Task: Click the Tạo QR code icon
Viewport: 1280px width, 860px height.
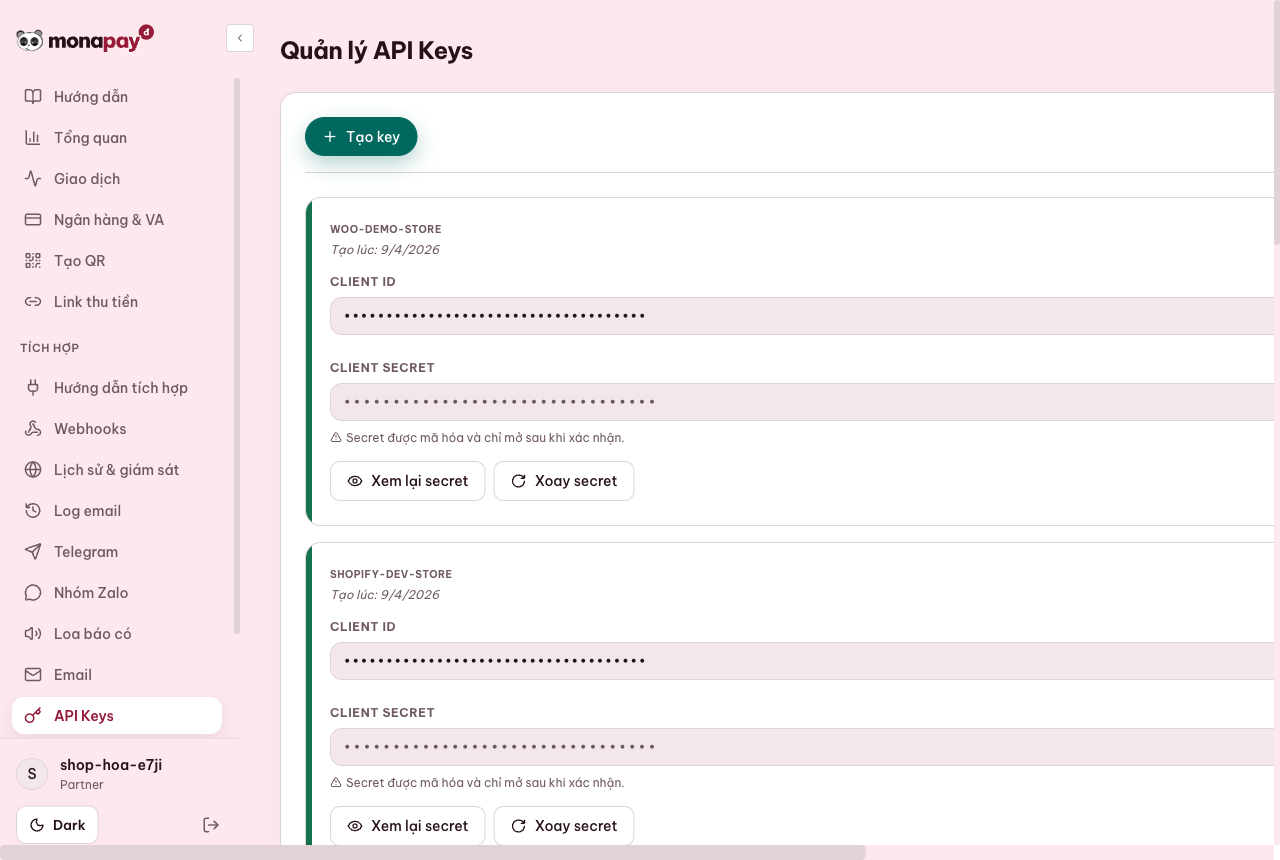Action: point(33,261)
